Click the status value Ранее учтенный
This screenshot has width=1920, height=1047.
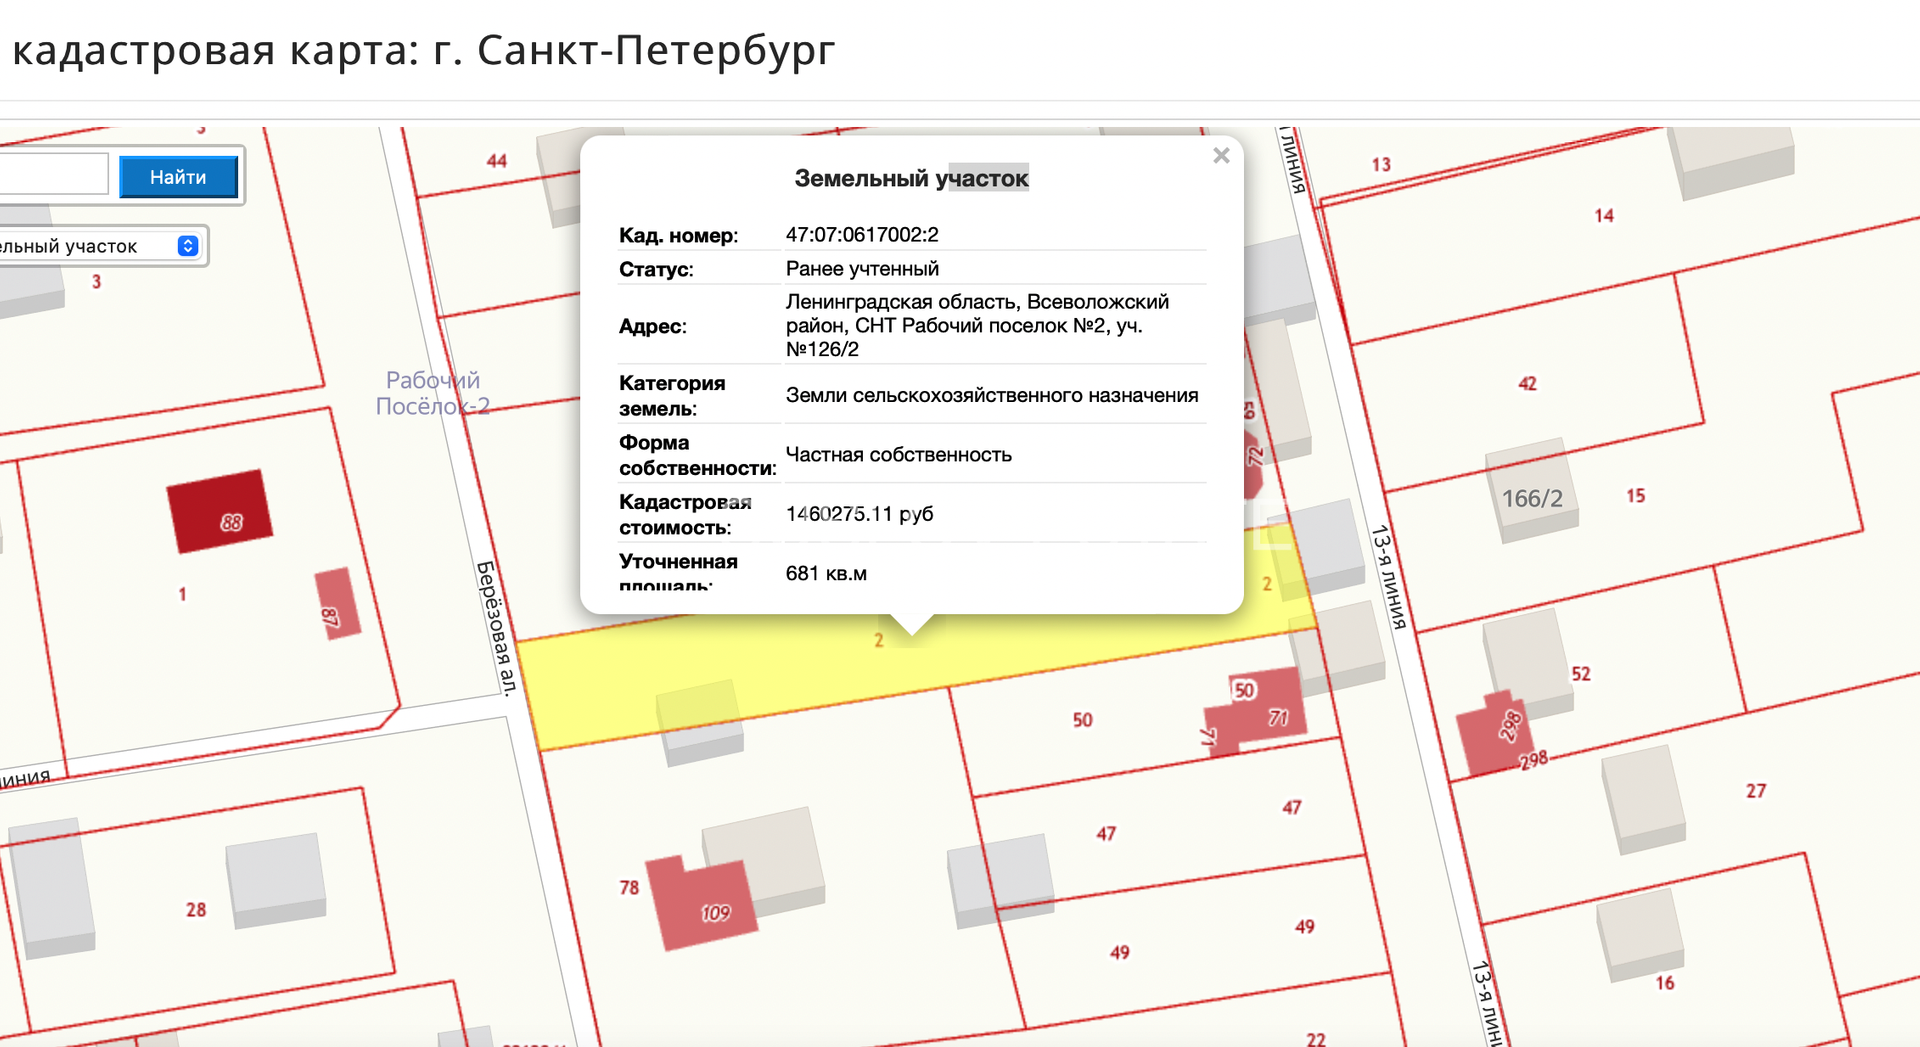point(862,269)
